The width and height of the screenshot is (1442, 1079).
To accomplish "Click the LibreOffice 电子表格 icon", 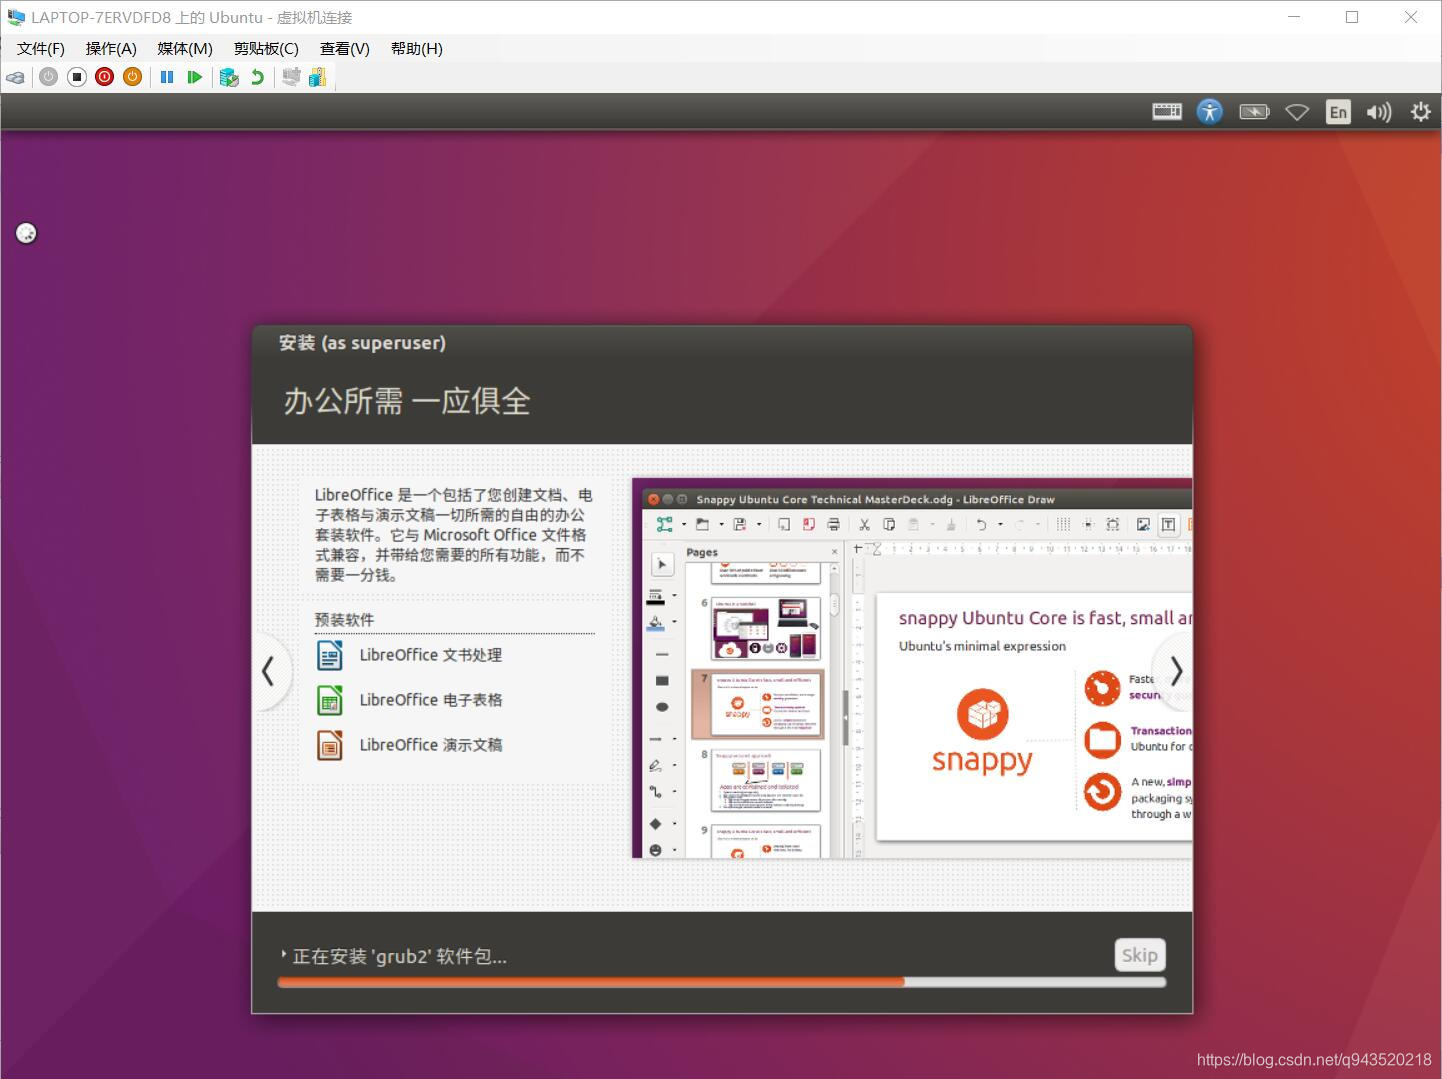I will tap(330, 700).
